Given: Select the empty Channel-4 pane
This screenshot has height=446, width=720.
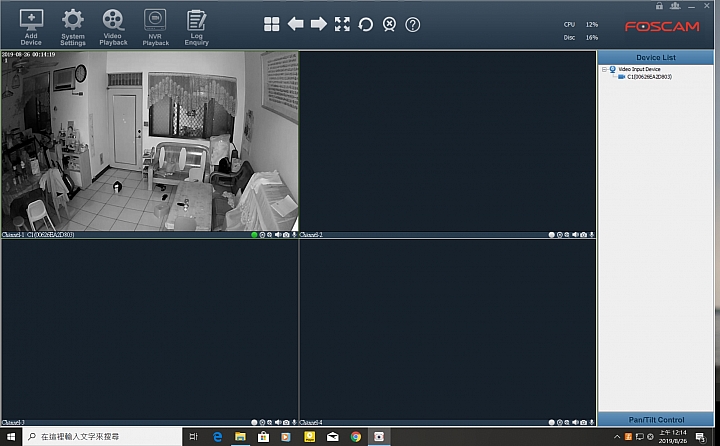Looking at the screenshot, I should click(x=447, y=329).
